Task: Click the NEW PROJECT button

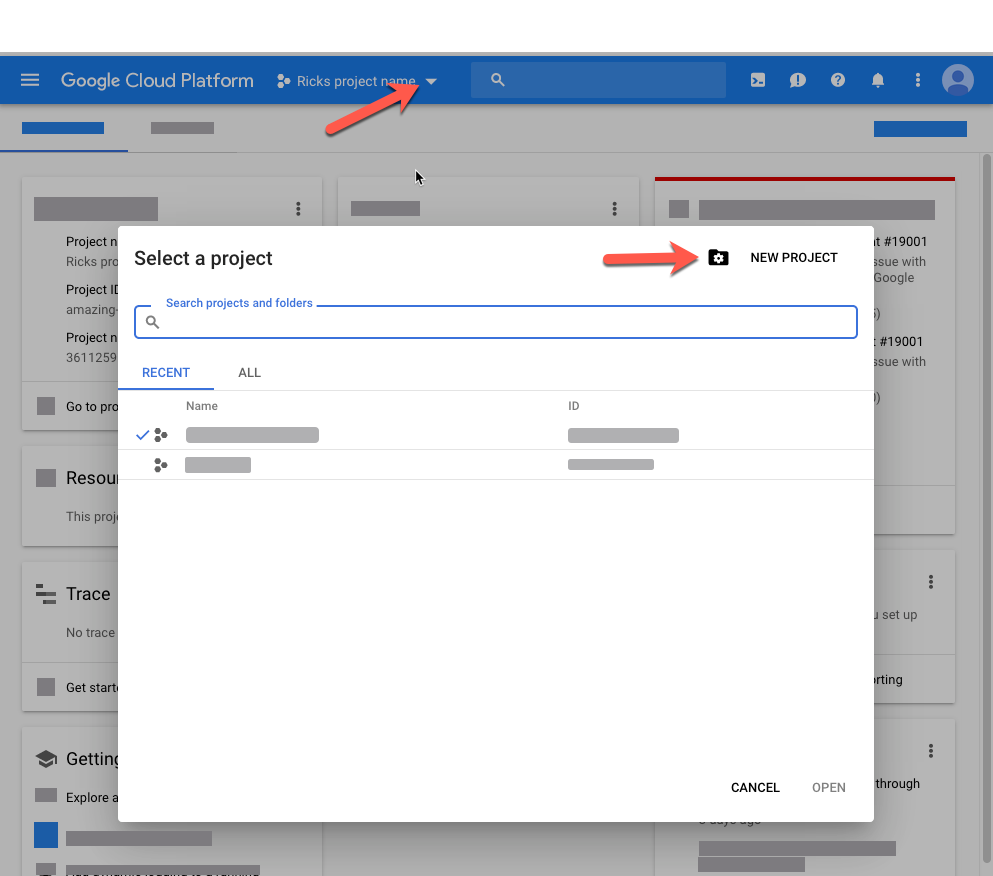Action: (x=794, y=258)
